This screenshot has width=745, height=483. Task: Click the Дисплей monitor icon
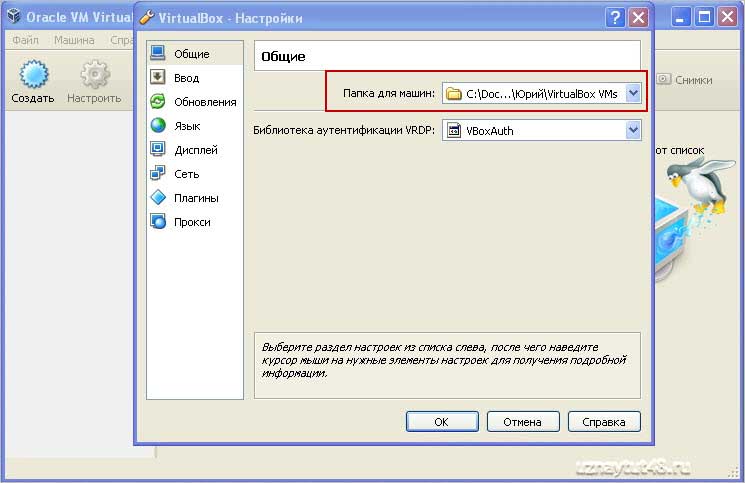(158, 149)
